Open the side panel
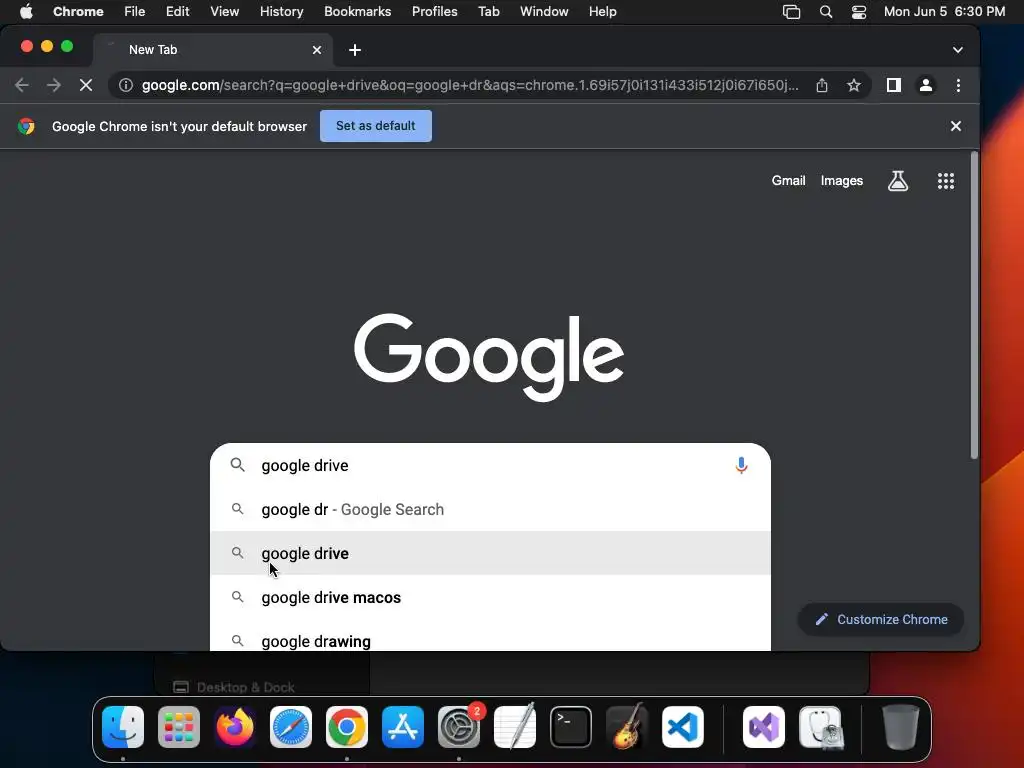Screen dimensions: 1024x768 [893, 85]
